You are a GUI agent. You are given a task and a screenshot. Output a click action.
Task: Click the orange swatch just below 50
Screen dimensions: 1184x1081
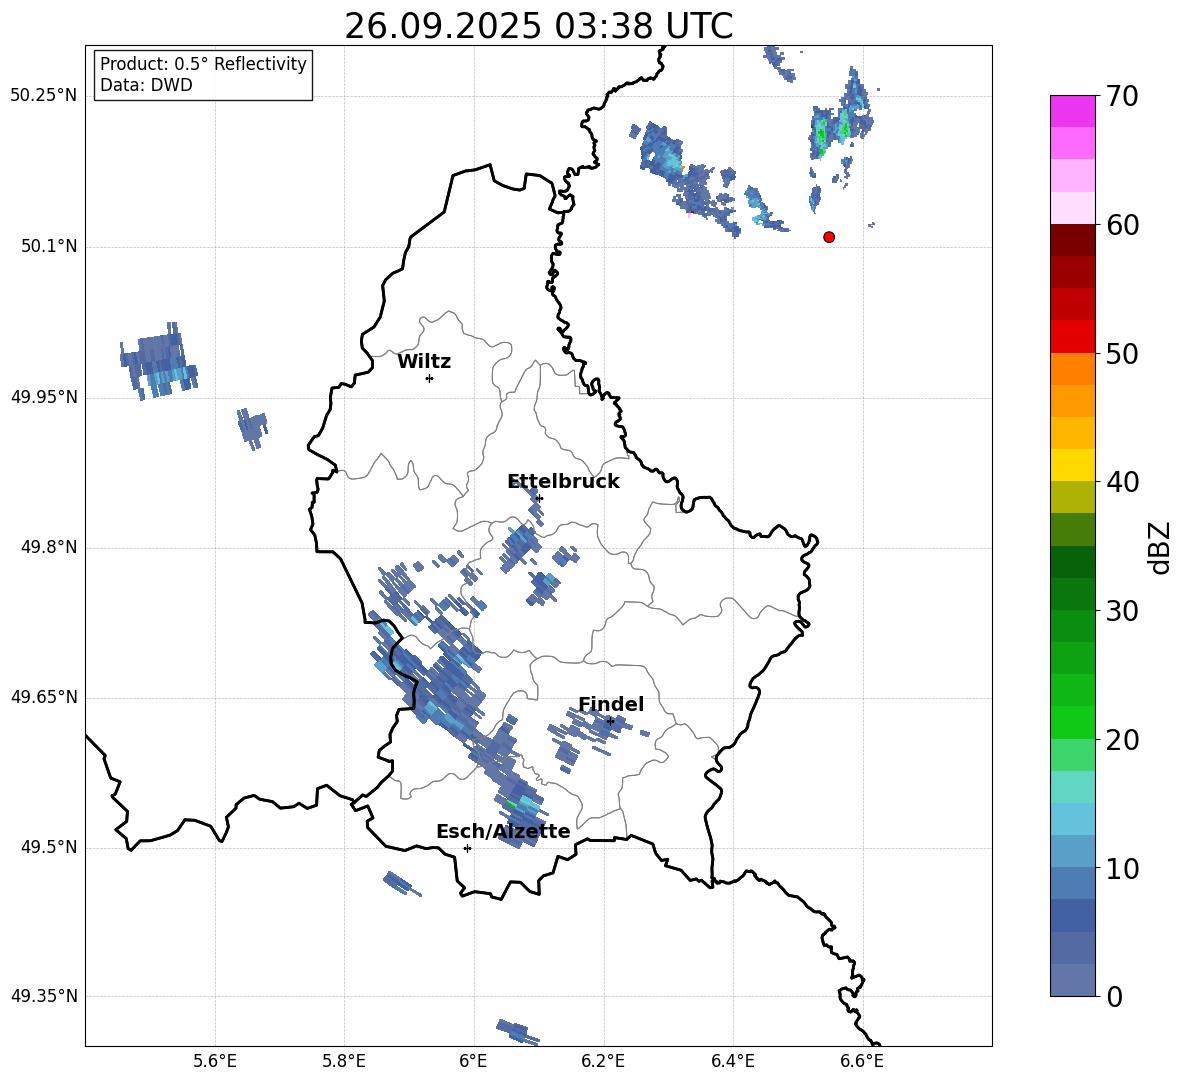(1072, 369)
